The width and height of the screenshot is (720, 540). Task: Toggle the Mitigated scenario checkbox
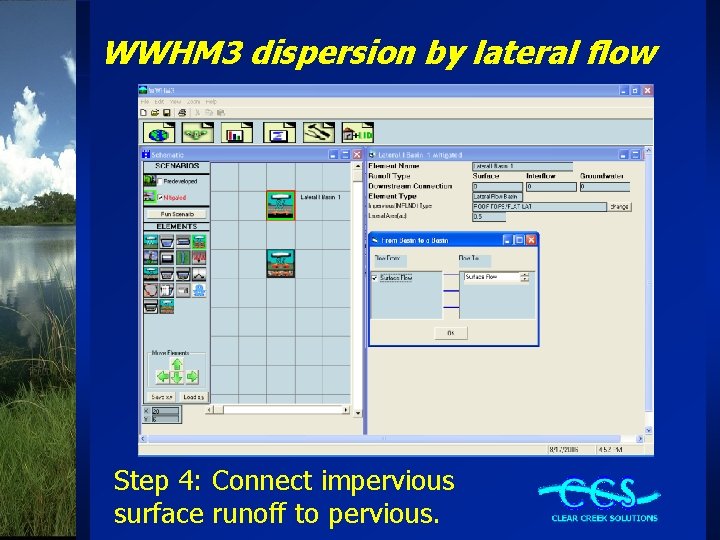click(x=160, y=197)
